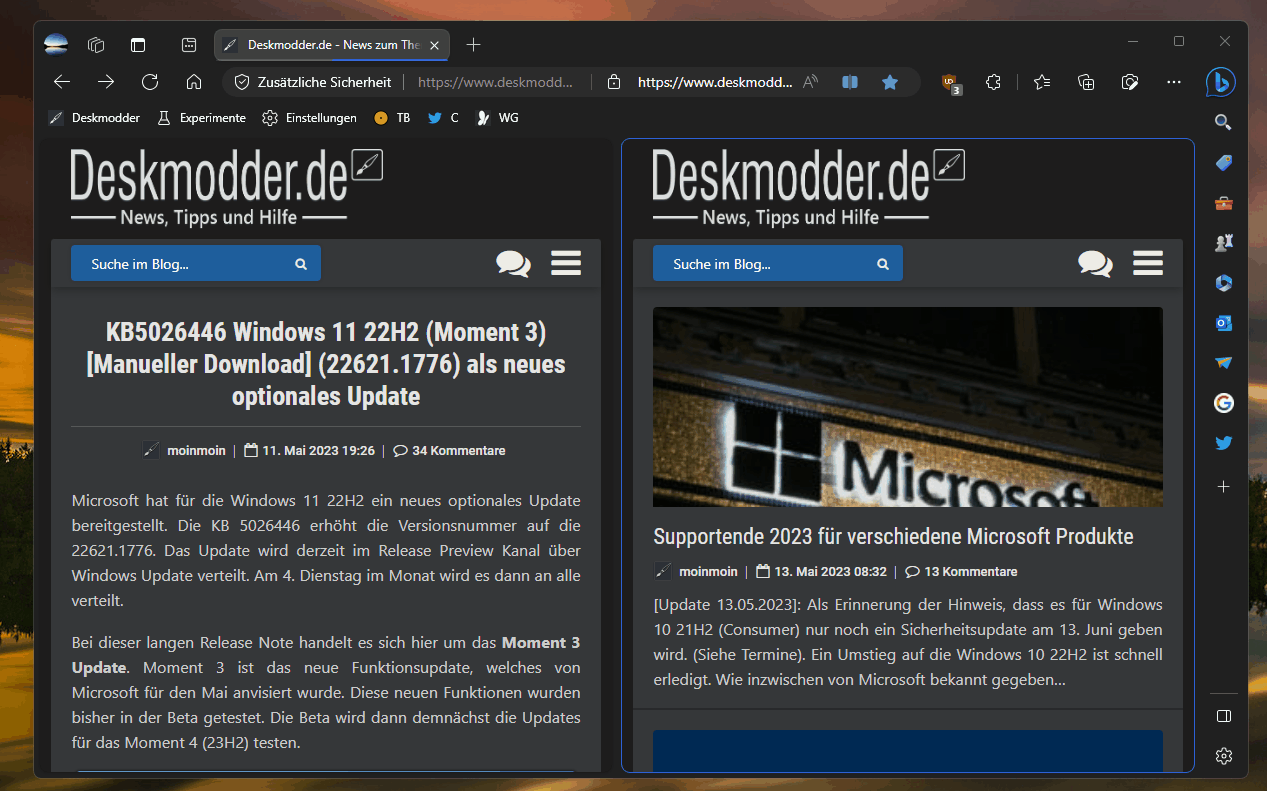The height and width of the screenshot is (791, 1267).
Task: Open the Games chess sidebar icon
Action: pyautogui.click(x=1223, y=243)
